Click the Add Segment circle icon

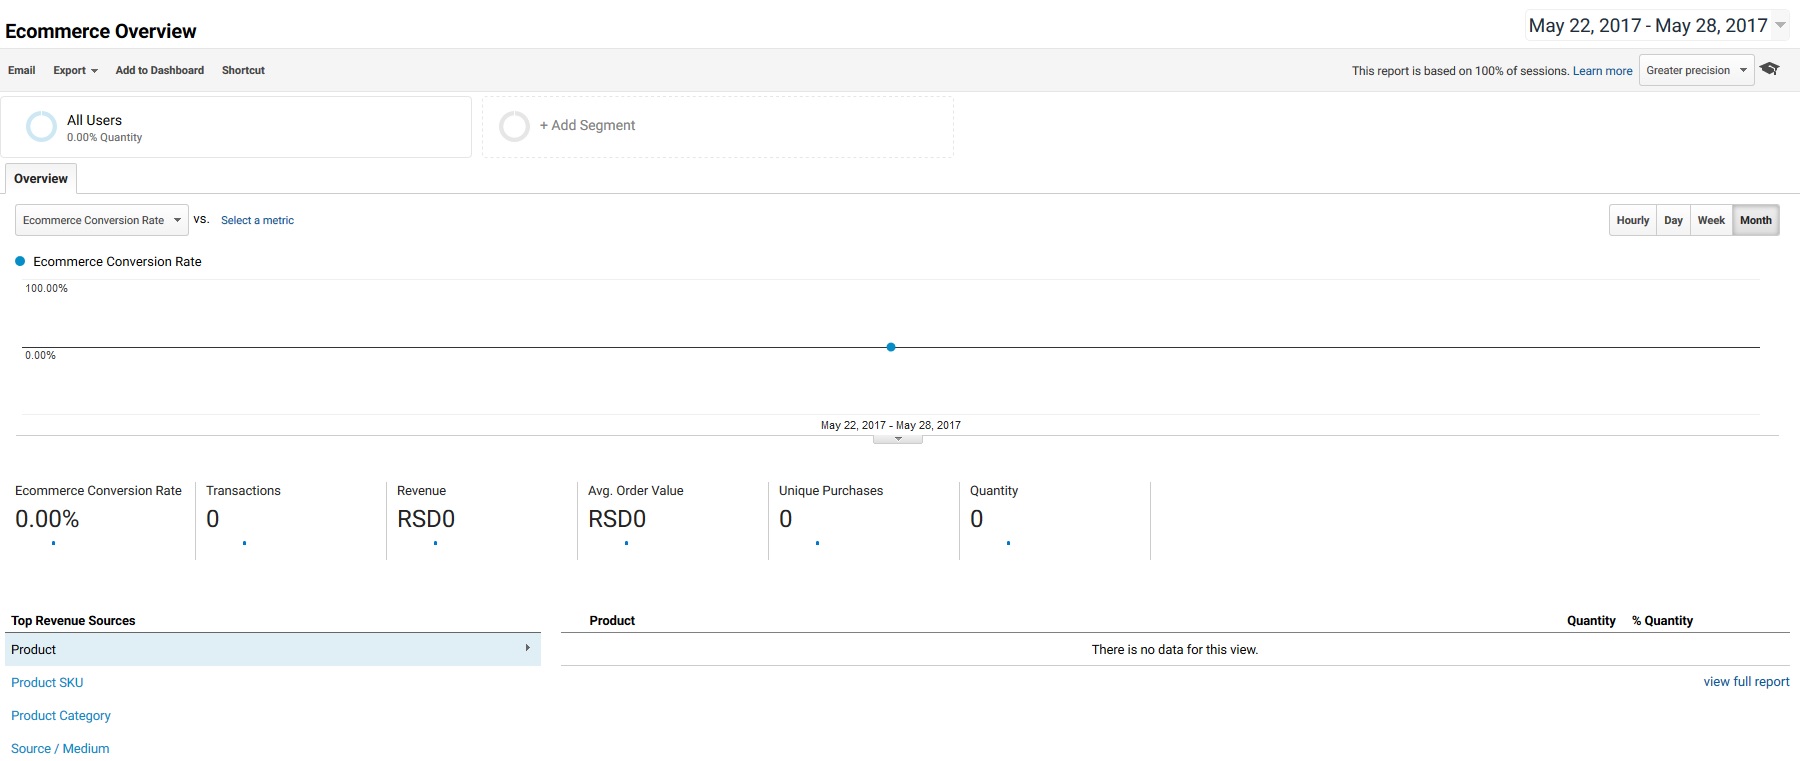point(514,126)
